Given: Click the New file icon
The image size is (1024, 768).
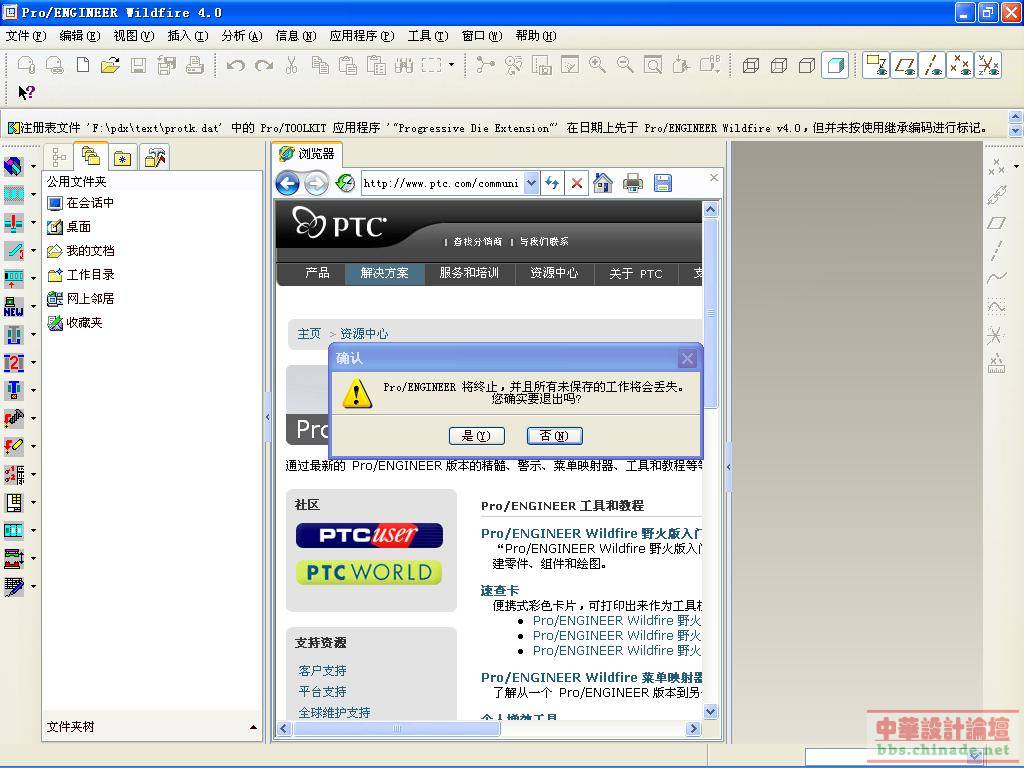Looking at the screenshot, I should [83, 65].
